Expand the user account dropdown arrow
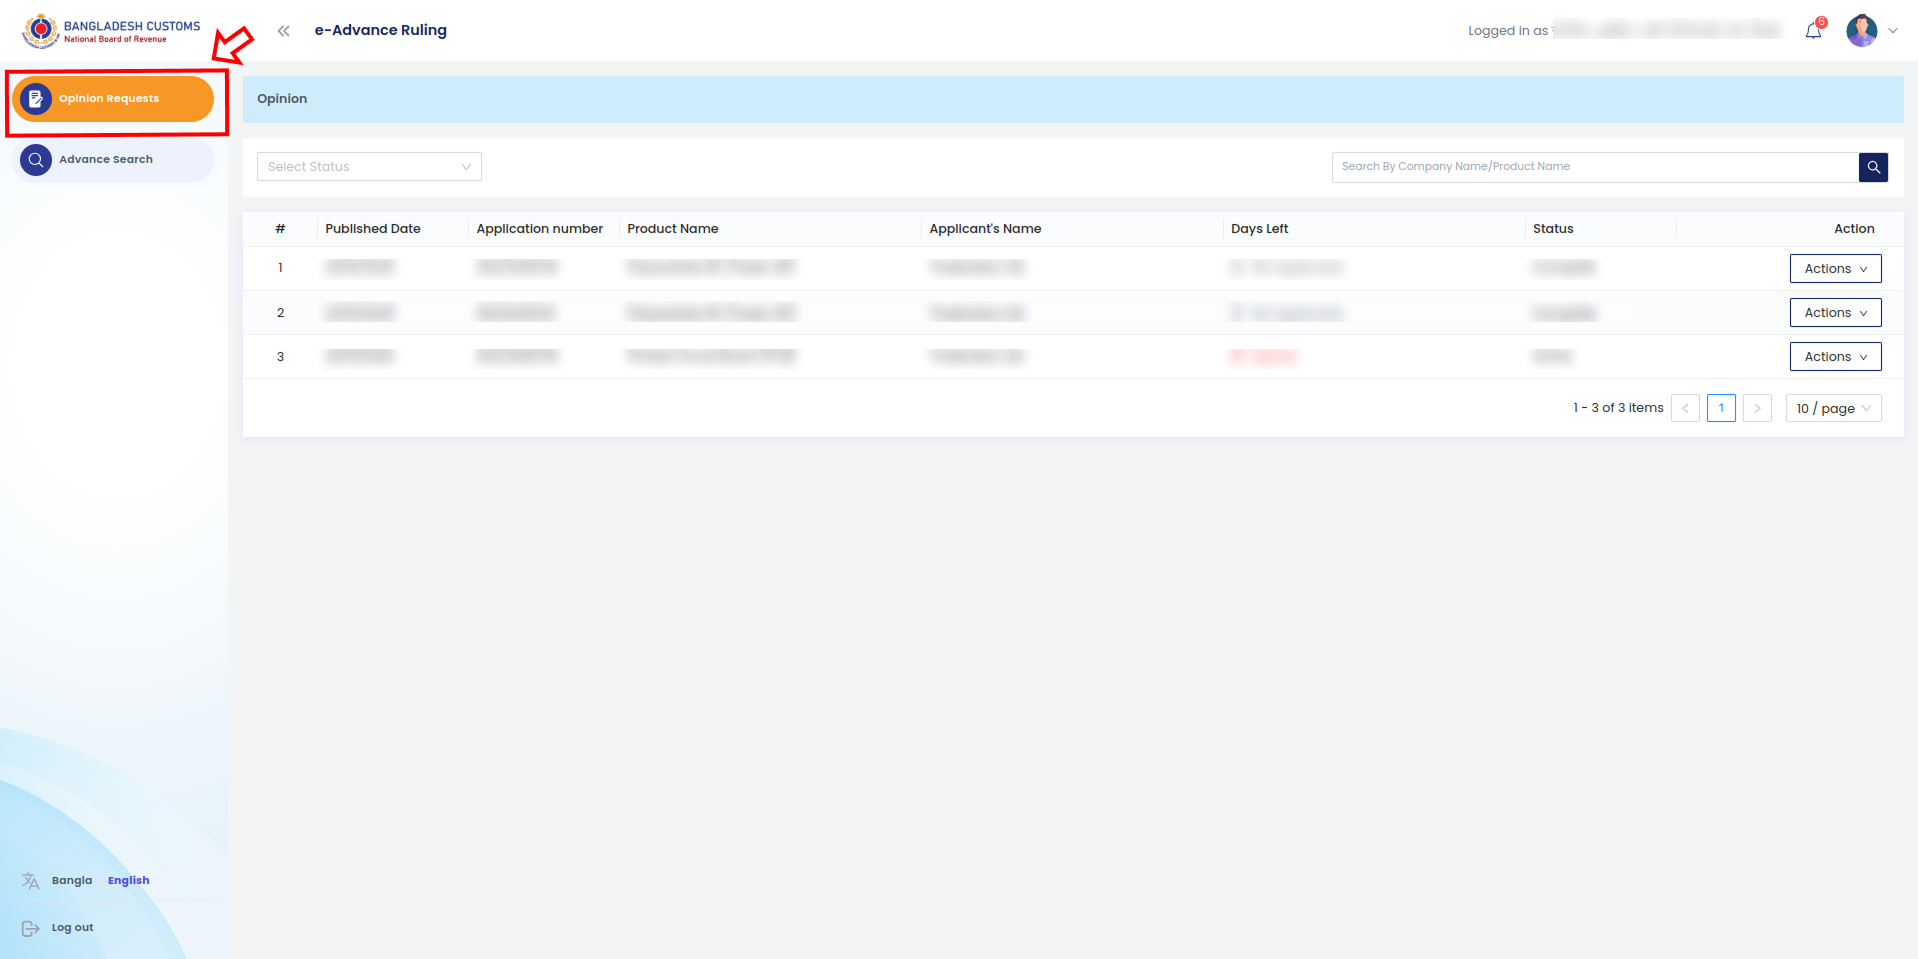The image size is (1918, 959). tap(1893, 31)
